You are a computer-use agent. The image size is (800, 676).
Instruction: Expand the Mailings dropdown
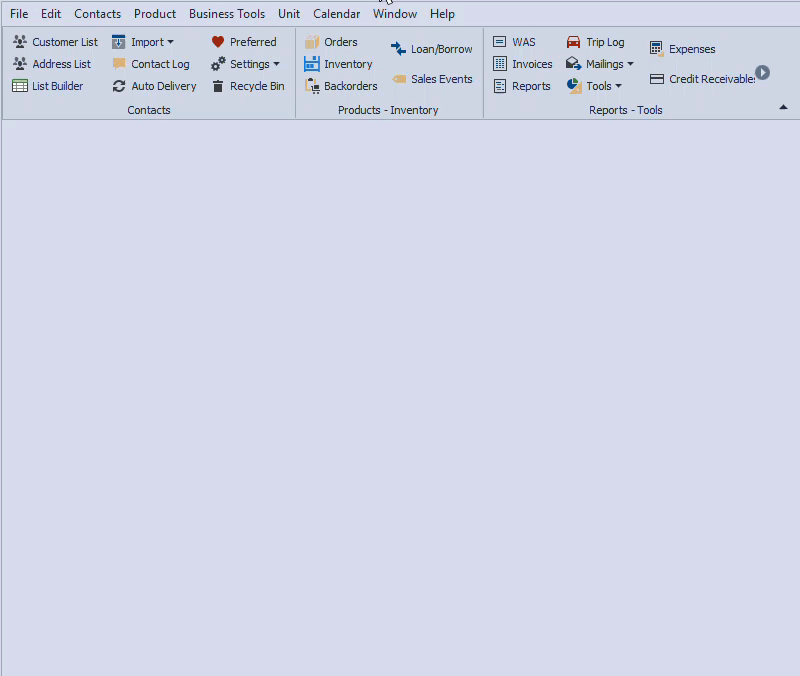(x=598, y=63)
